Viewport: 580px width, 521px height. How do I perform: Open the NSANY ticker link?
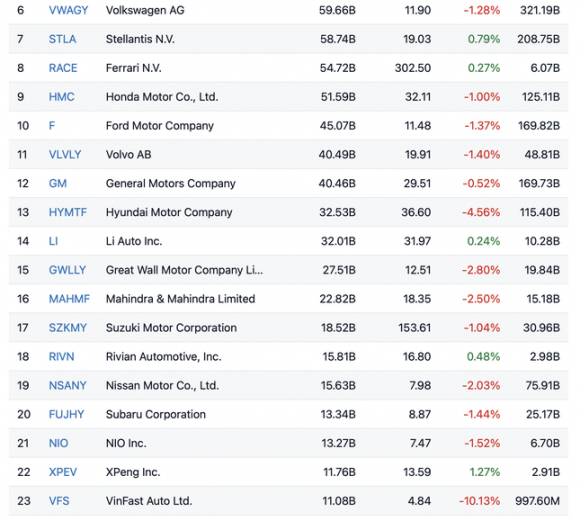pyautogui.click(x=68, y=386)
